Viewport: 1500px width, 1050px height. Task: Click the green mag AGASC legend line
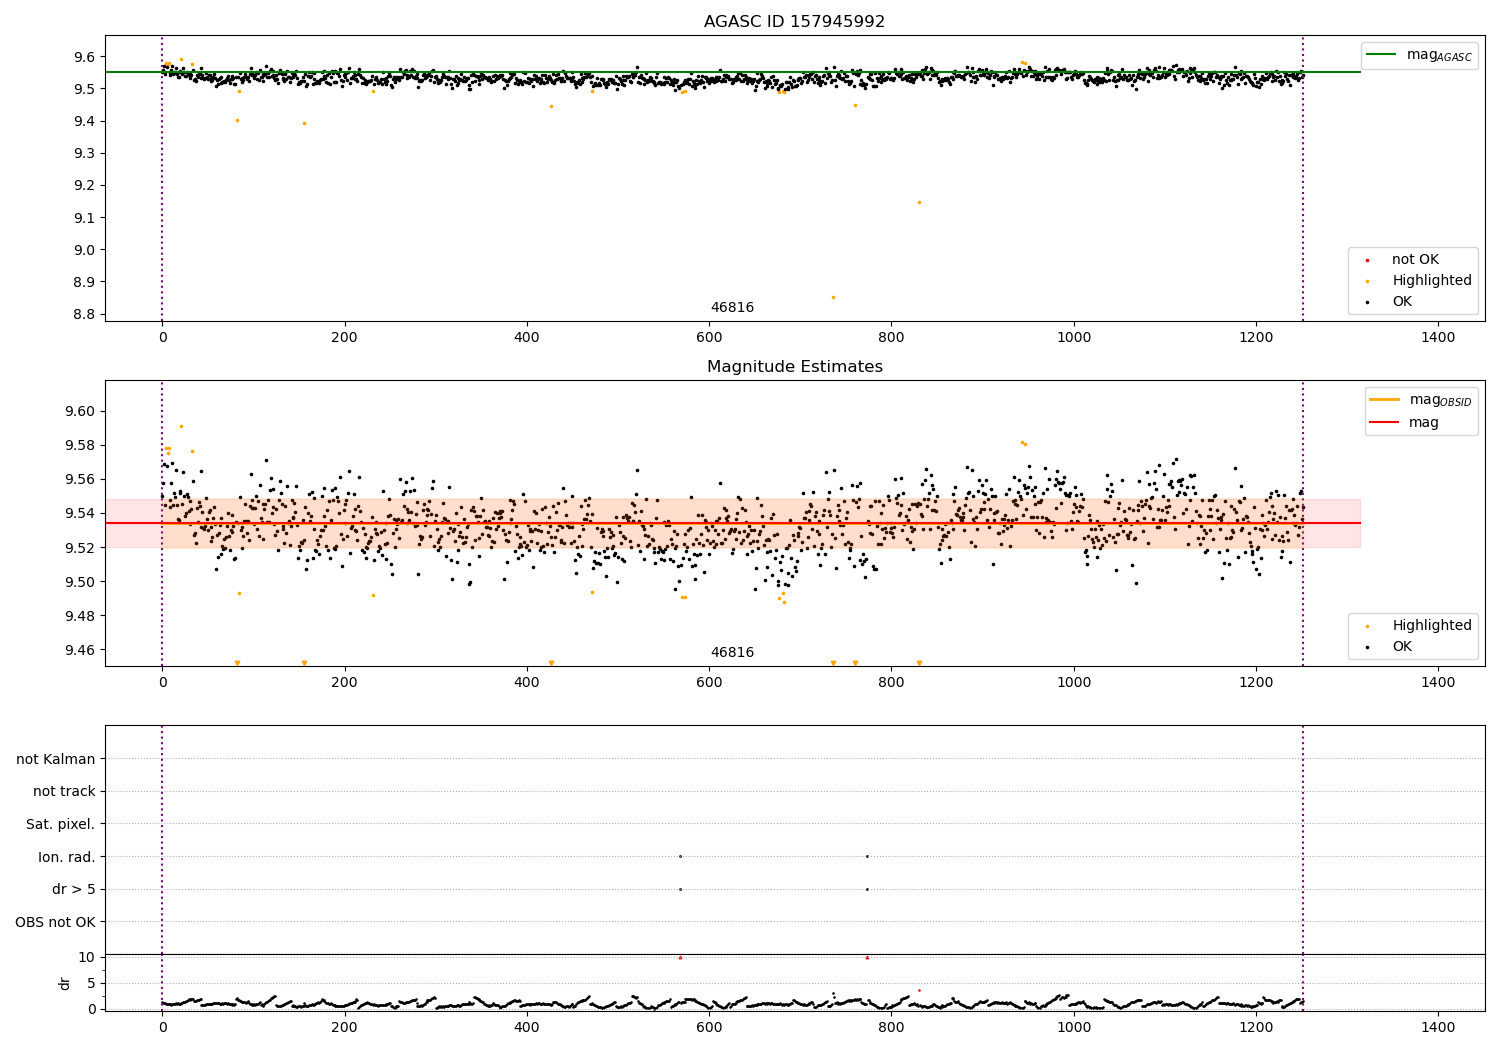[x=1382, y=55]
